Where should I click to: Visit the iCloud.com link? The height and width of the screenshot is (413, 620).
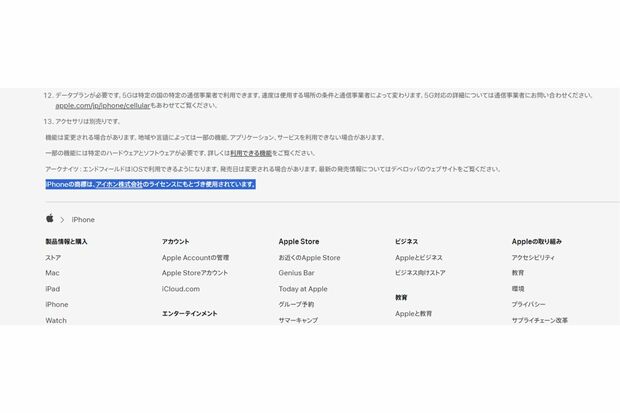pyautogui.click(x=181, y=289)
